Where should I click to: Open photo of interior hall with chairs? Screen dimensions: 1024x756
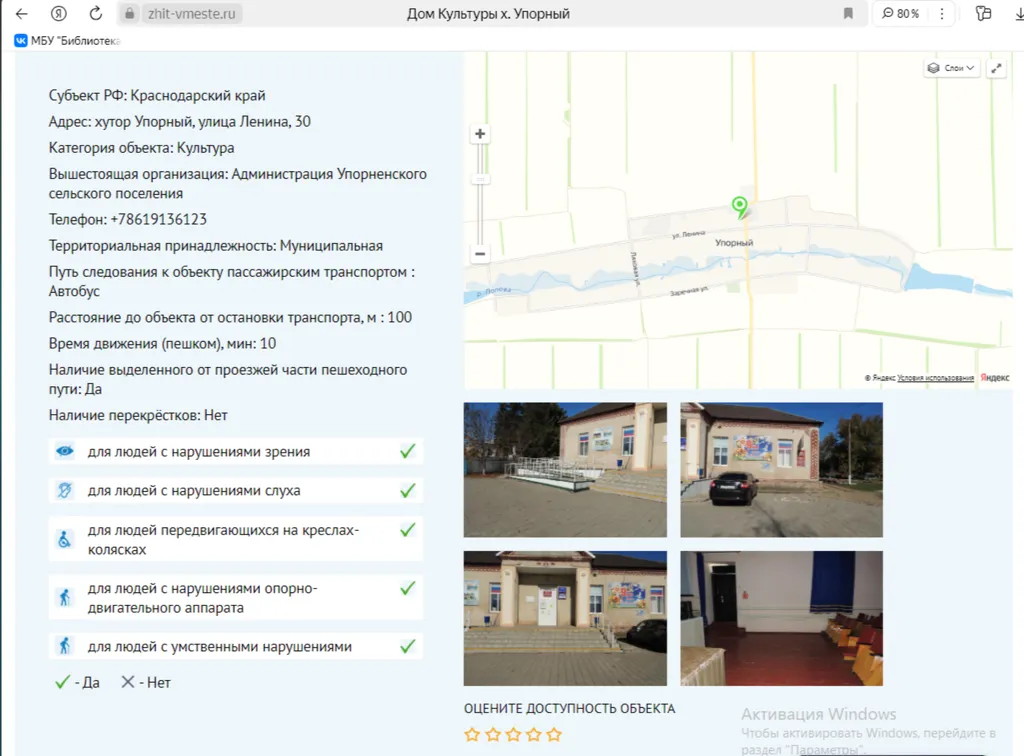[781, 617]
